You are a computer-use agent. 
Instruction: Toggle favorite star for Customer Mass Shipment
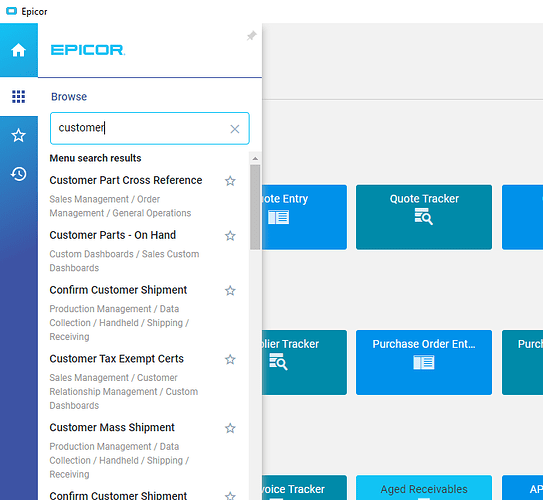230,428
